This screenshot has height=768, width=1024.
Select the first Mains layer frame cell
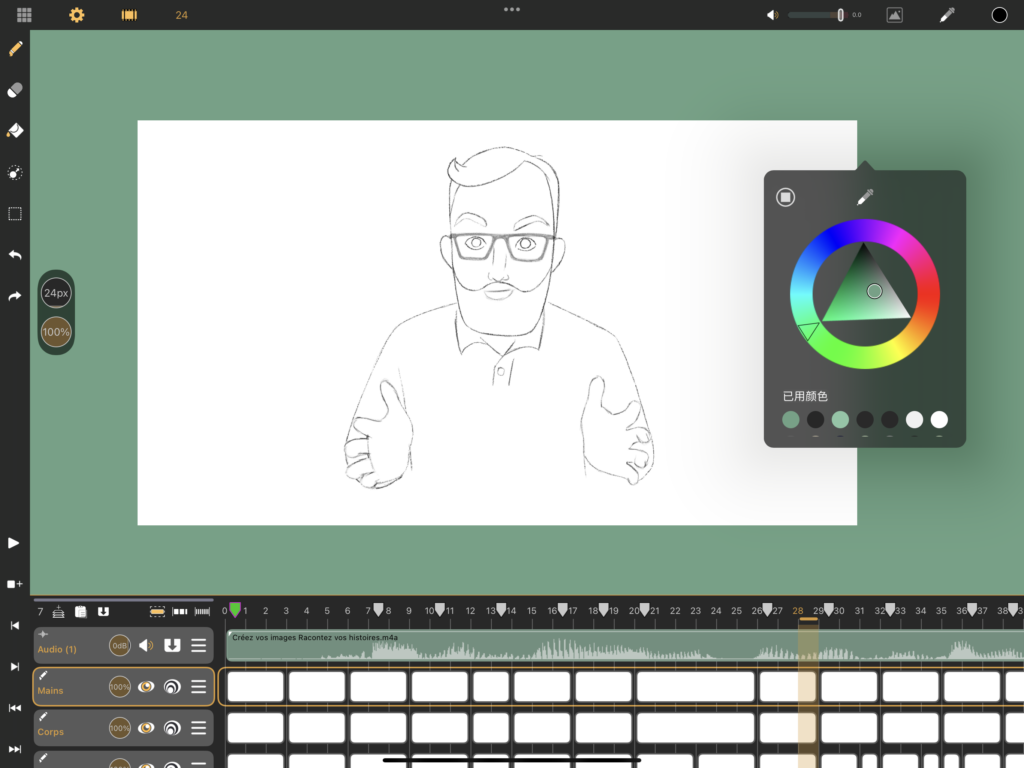pyautogui.click(x=255, y=687)
